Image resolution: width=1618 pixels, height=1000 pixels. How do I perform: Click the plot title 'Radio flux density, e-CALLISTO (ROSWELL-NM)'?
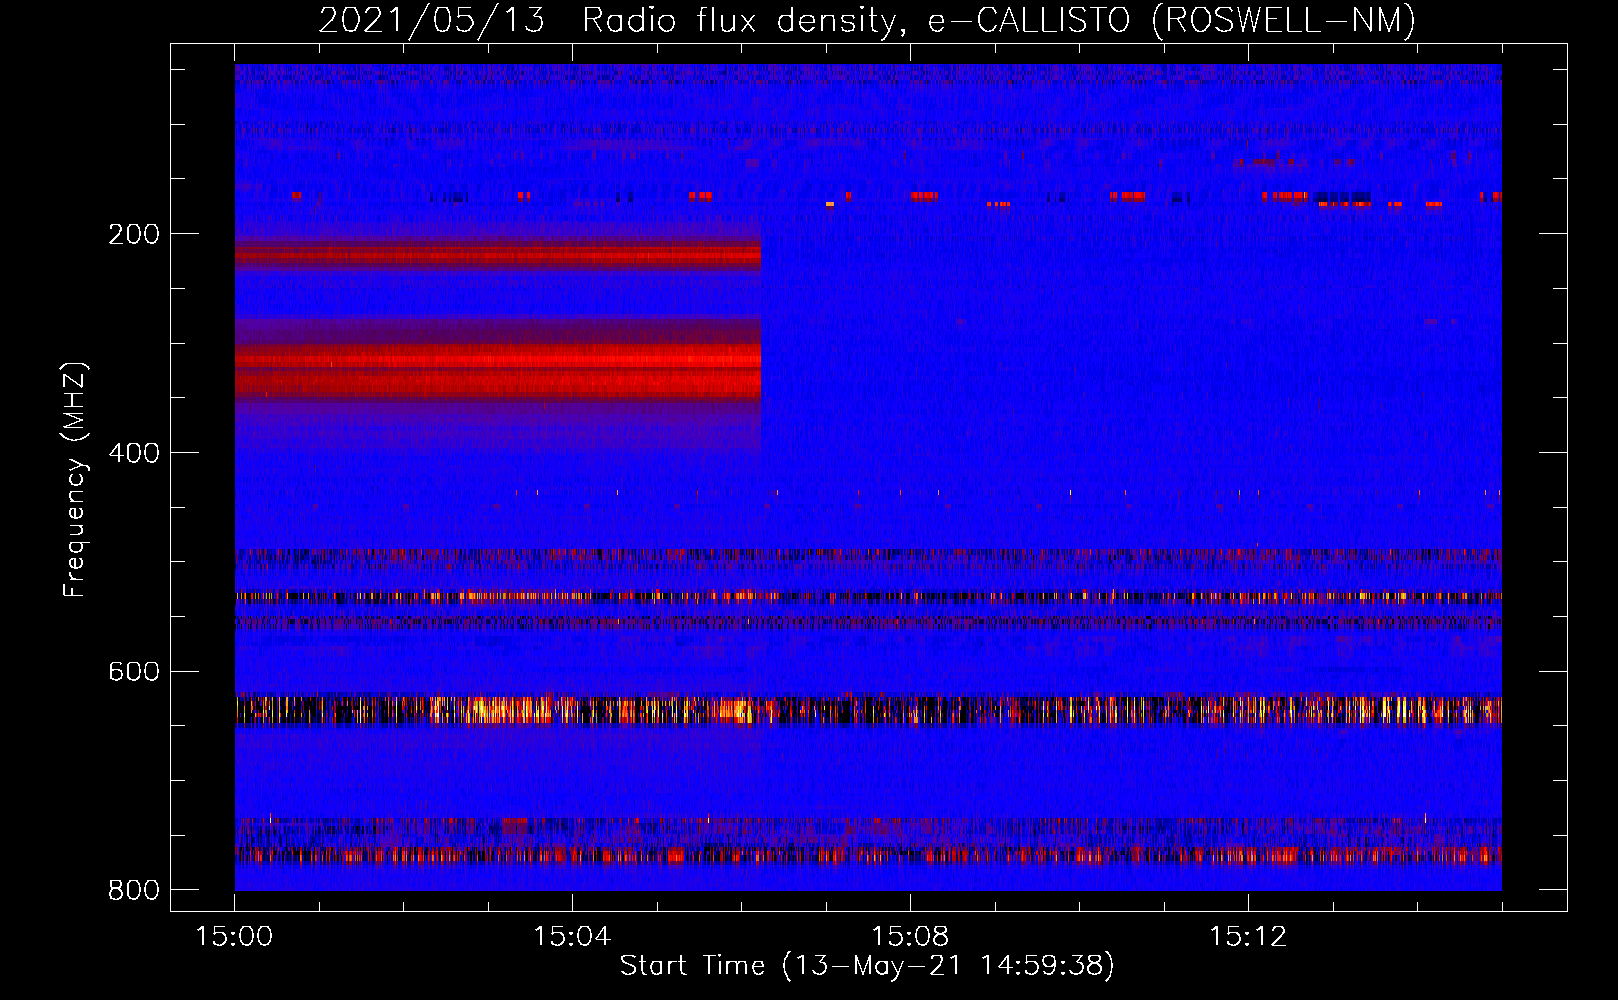pyautogui.click(x=999, y=20)
